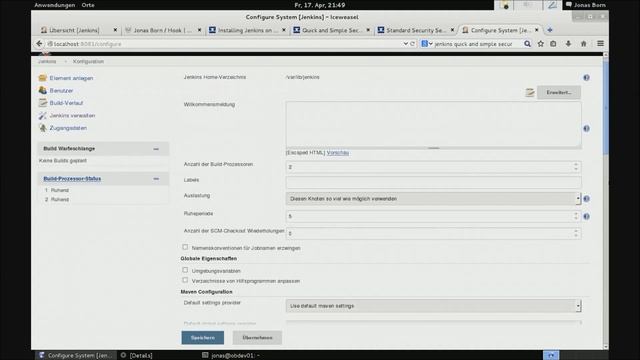Go back with browser back arrow
This screenshot has width=640, height=360.
(x=39, y=44)
